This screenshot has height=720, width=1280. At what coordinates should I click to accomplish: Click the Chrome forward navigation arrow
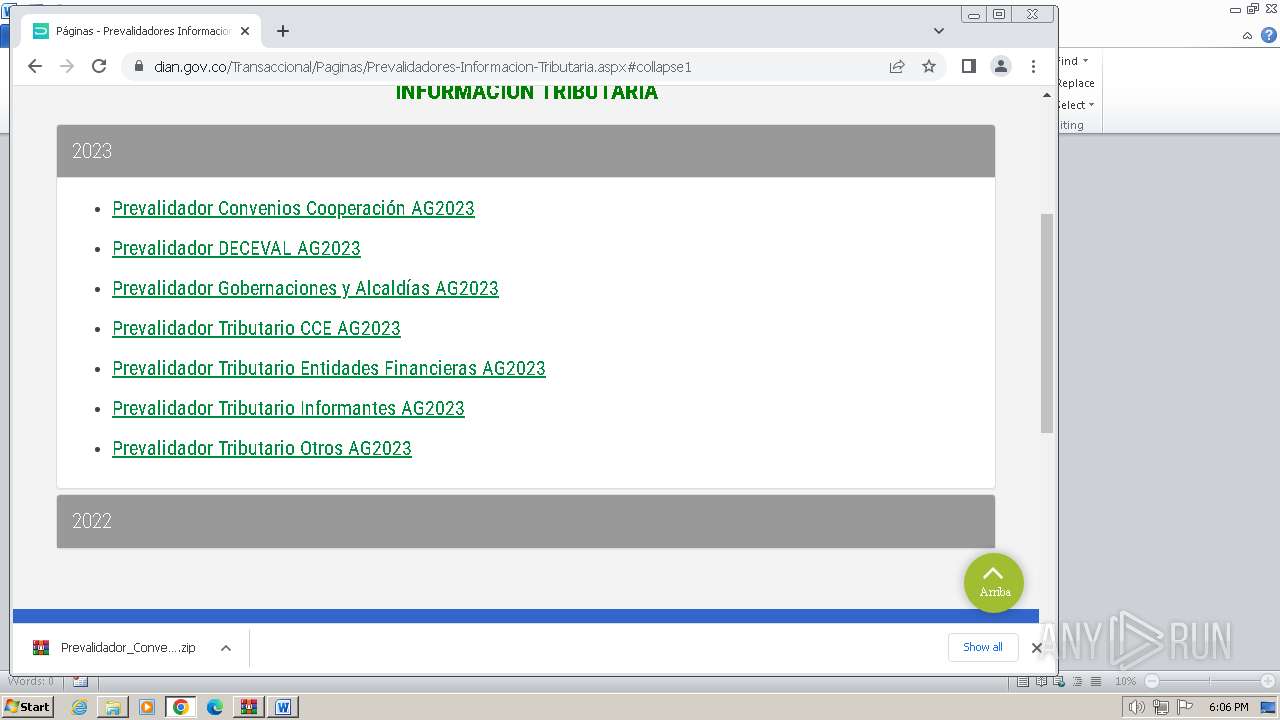[67, 66]
